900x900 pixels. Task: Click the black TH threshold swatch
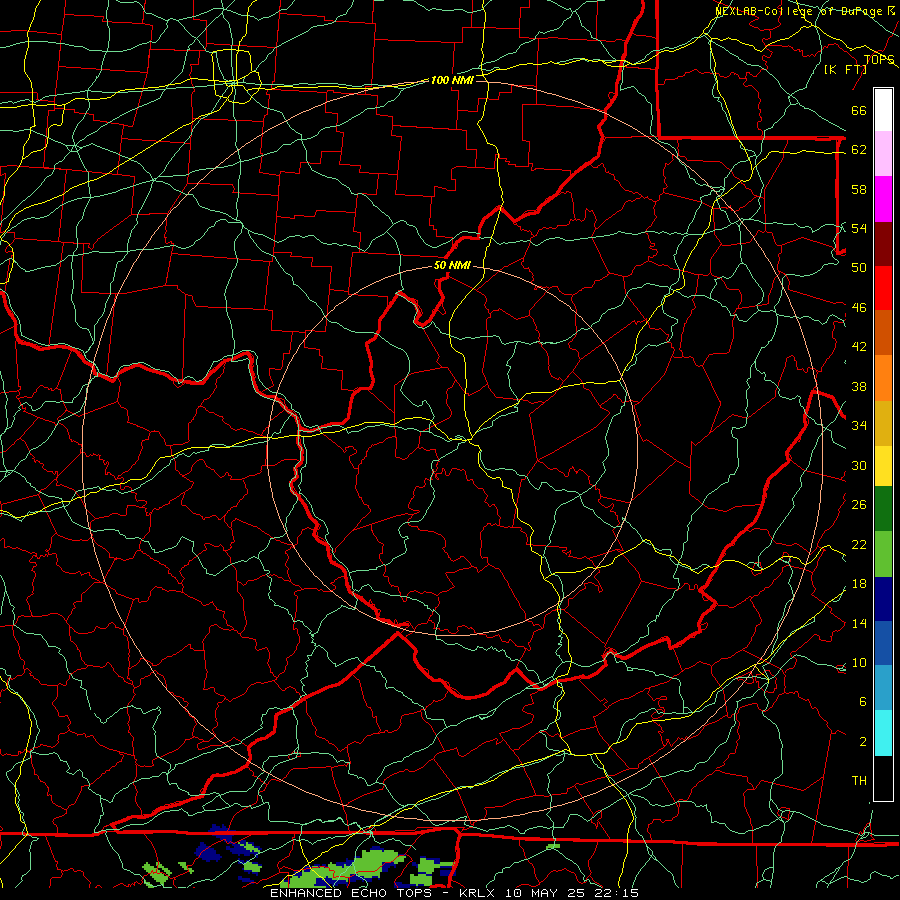[x=883, y=778]
